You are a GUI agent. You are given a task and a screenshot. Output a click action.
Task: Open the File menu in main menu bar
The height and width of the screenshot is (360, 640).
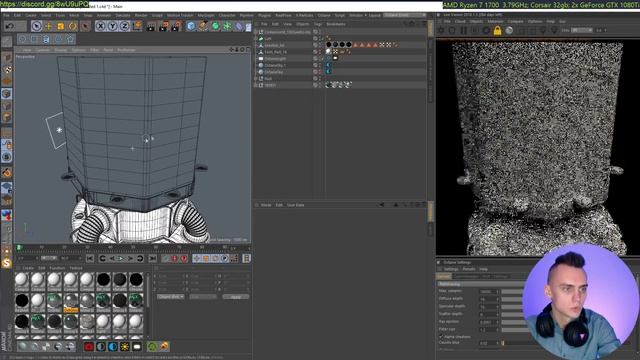(6, 16)
